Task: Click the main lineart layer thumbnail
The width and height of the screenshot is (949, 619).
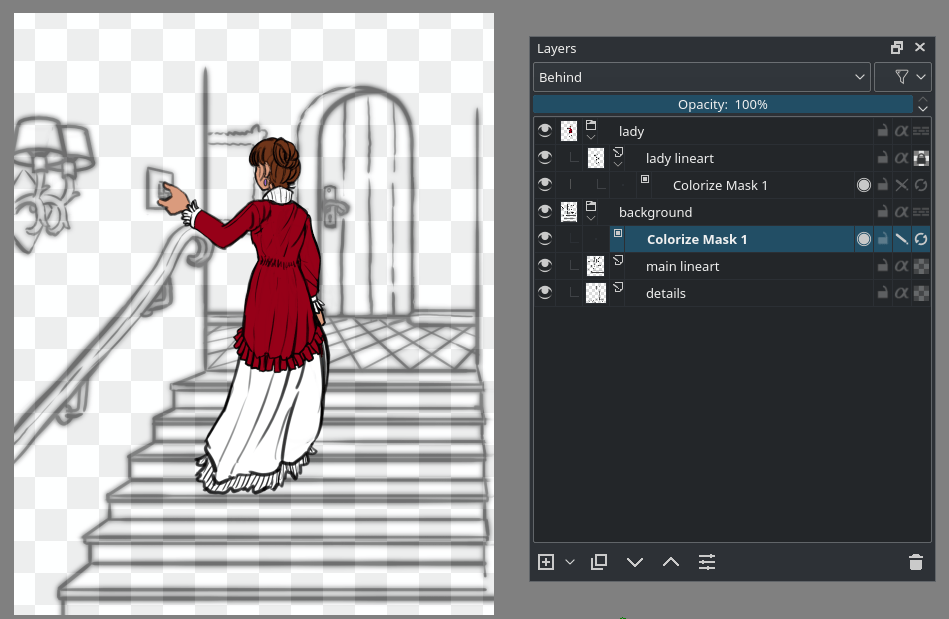Action: 595,265
